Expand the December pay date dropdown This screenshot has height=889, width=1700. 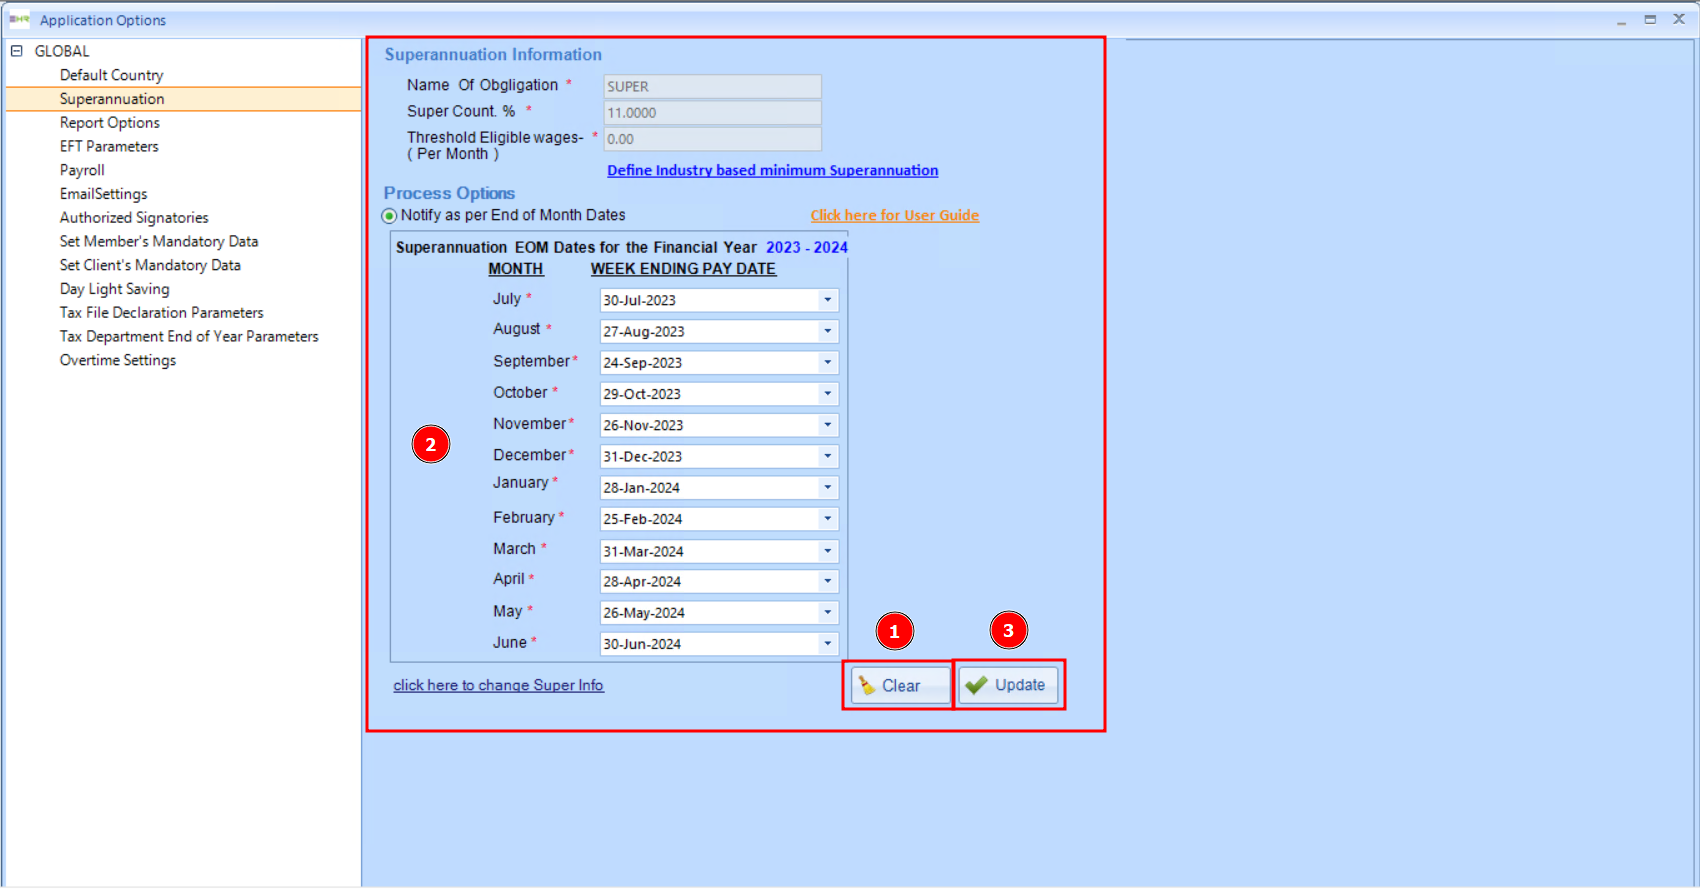827,456
